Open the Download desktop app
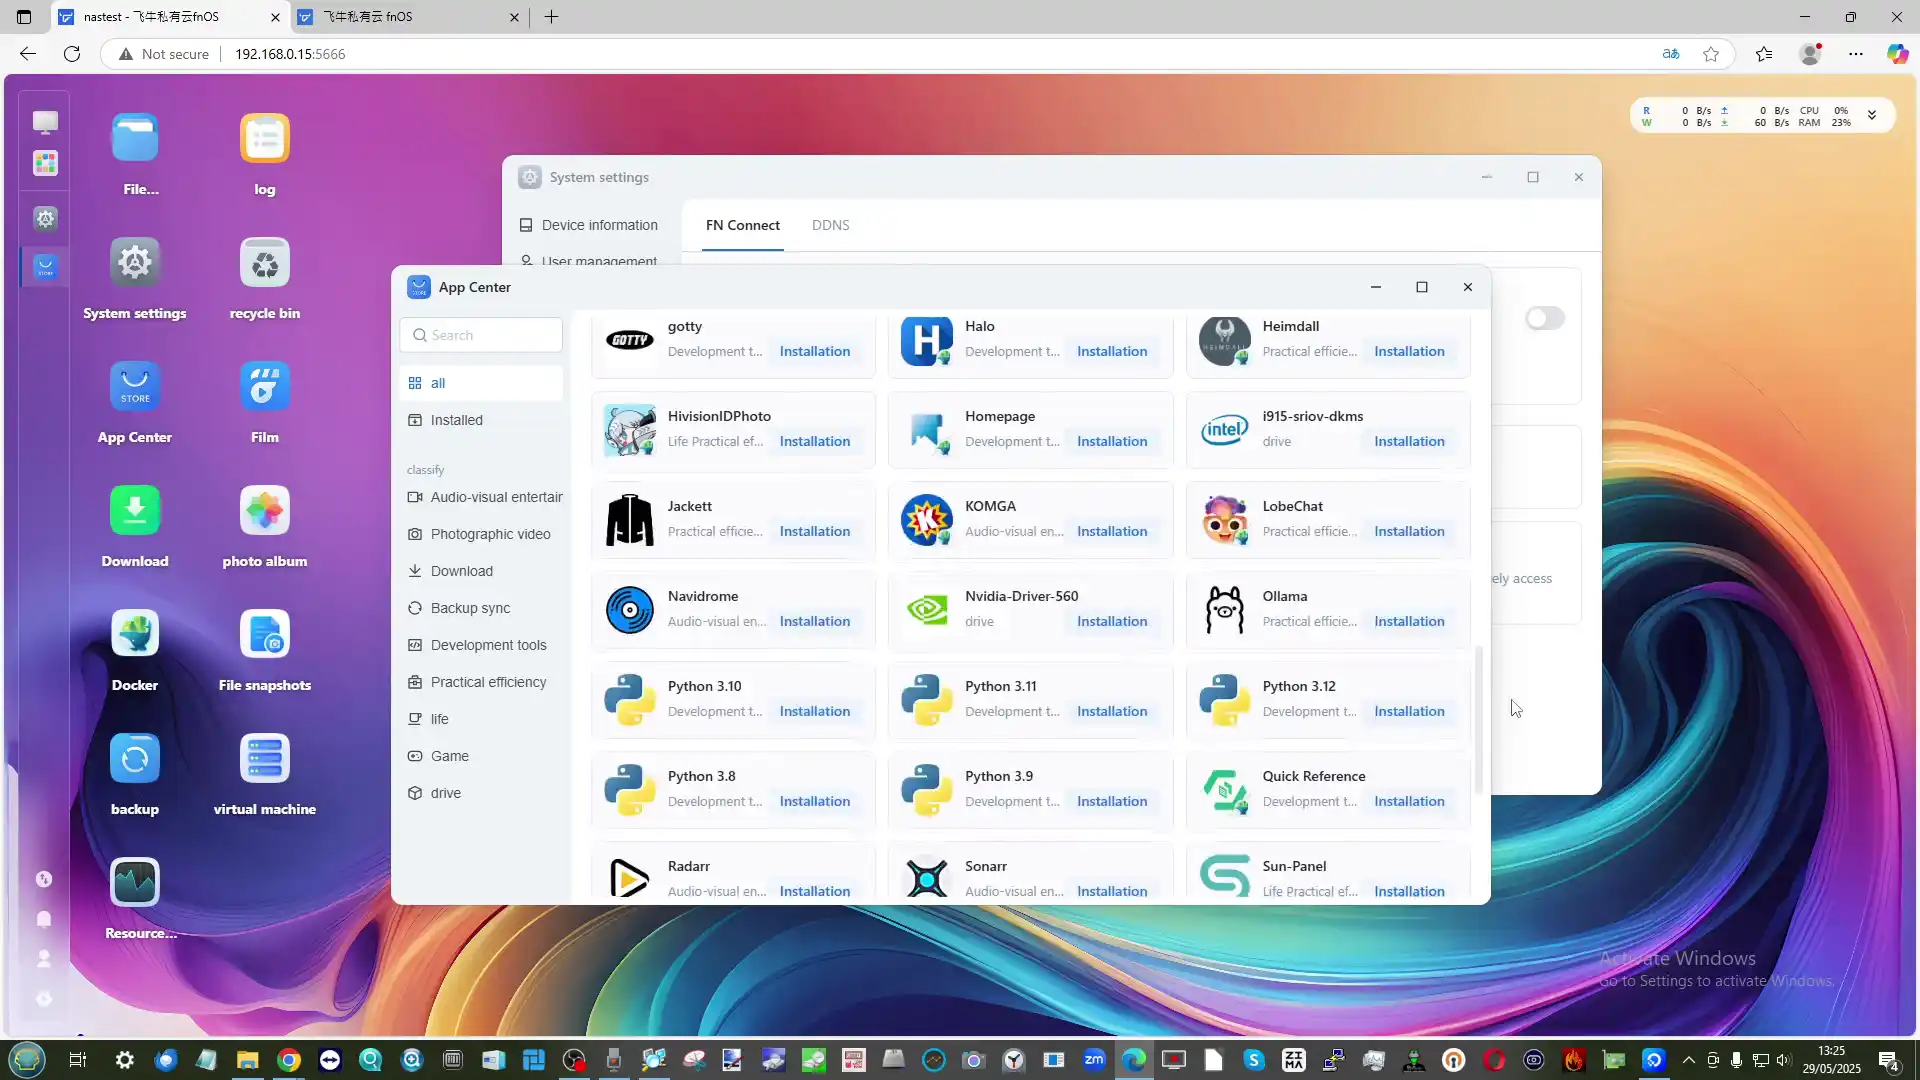Screen dimensions: 1920x1080 [135, 510]
